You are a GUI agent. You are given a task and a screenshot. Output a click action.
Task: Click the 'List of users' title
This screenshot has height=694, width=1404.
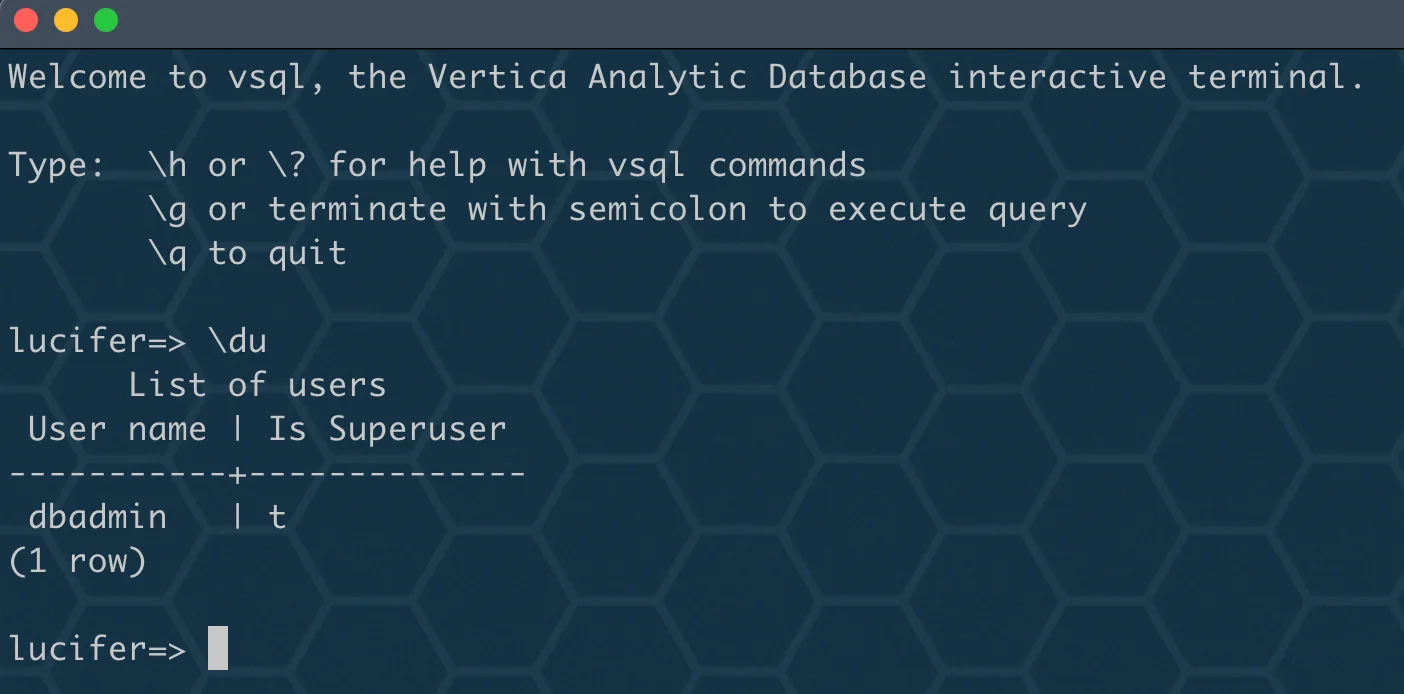pyautogui.click(x=257, y=385)
